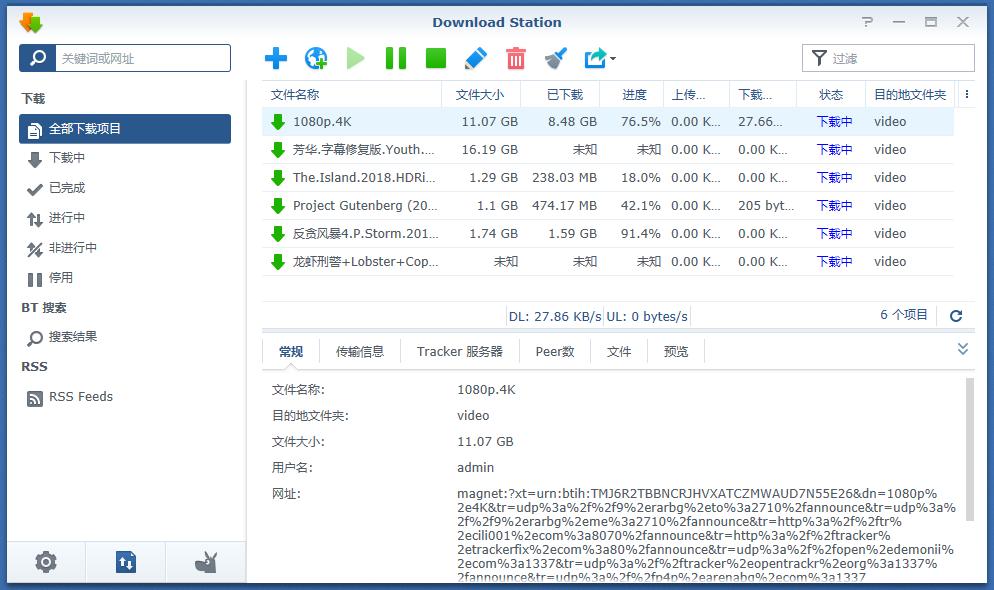The height and width of the screenshot is (590, 994).
Task: Delete the selected download with the trash icon
Action: [x=515, y=58]
